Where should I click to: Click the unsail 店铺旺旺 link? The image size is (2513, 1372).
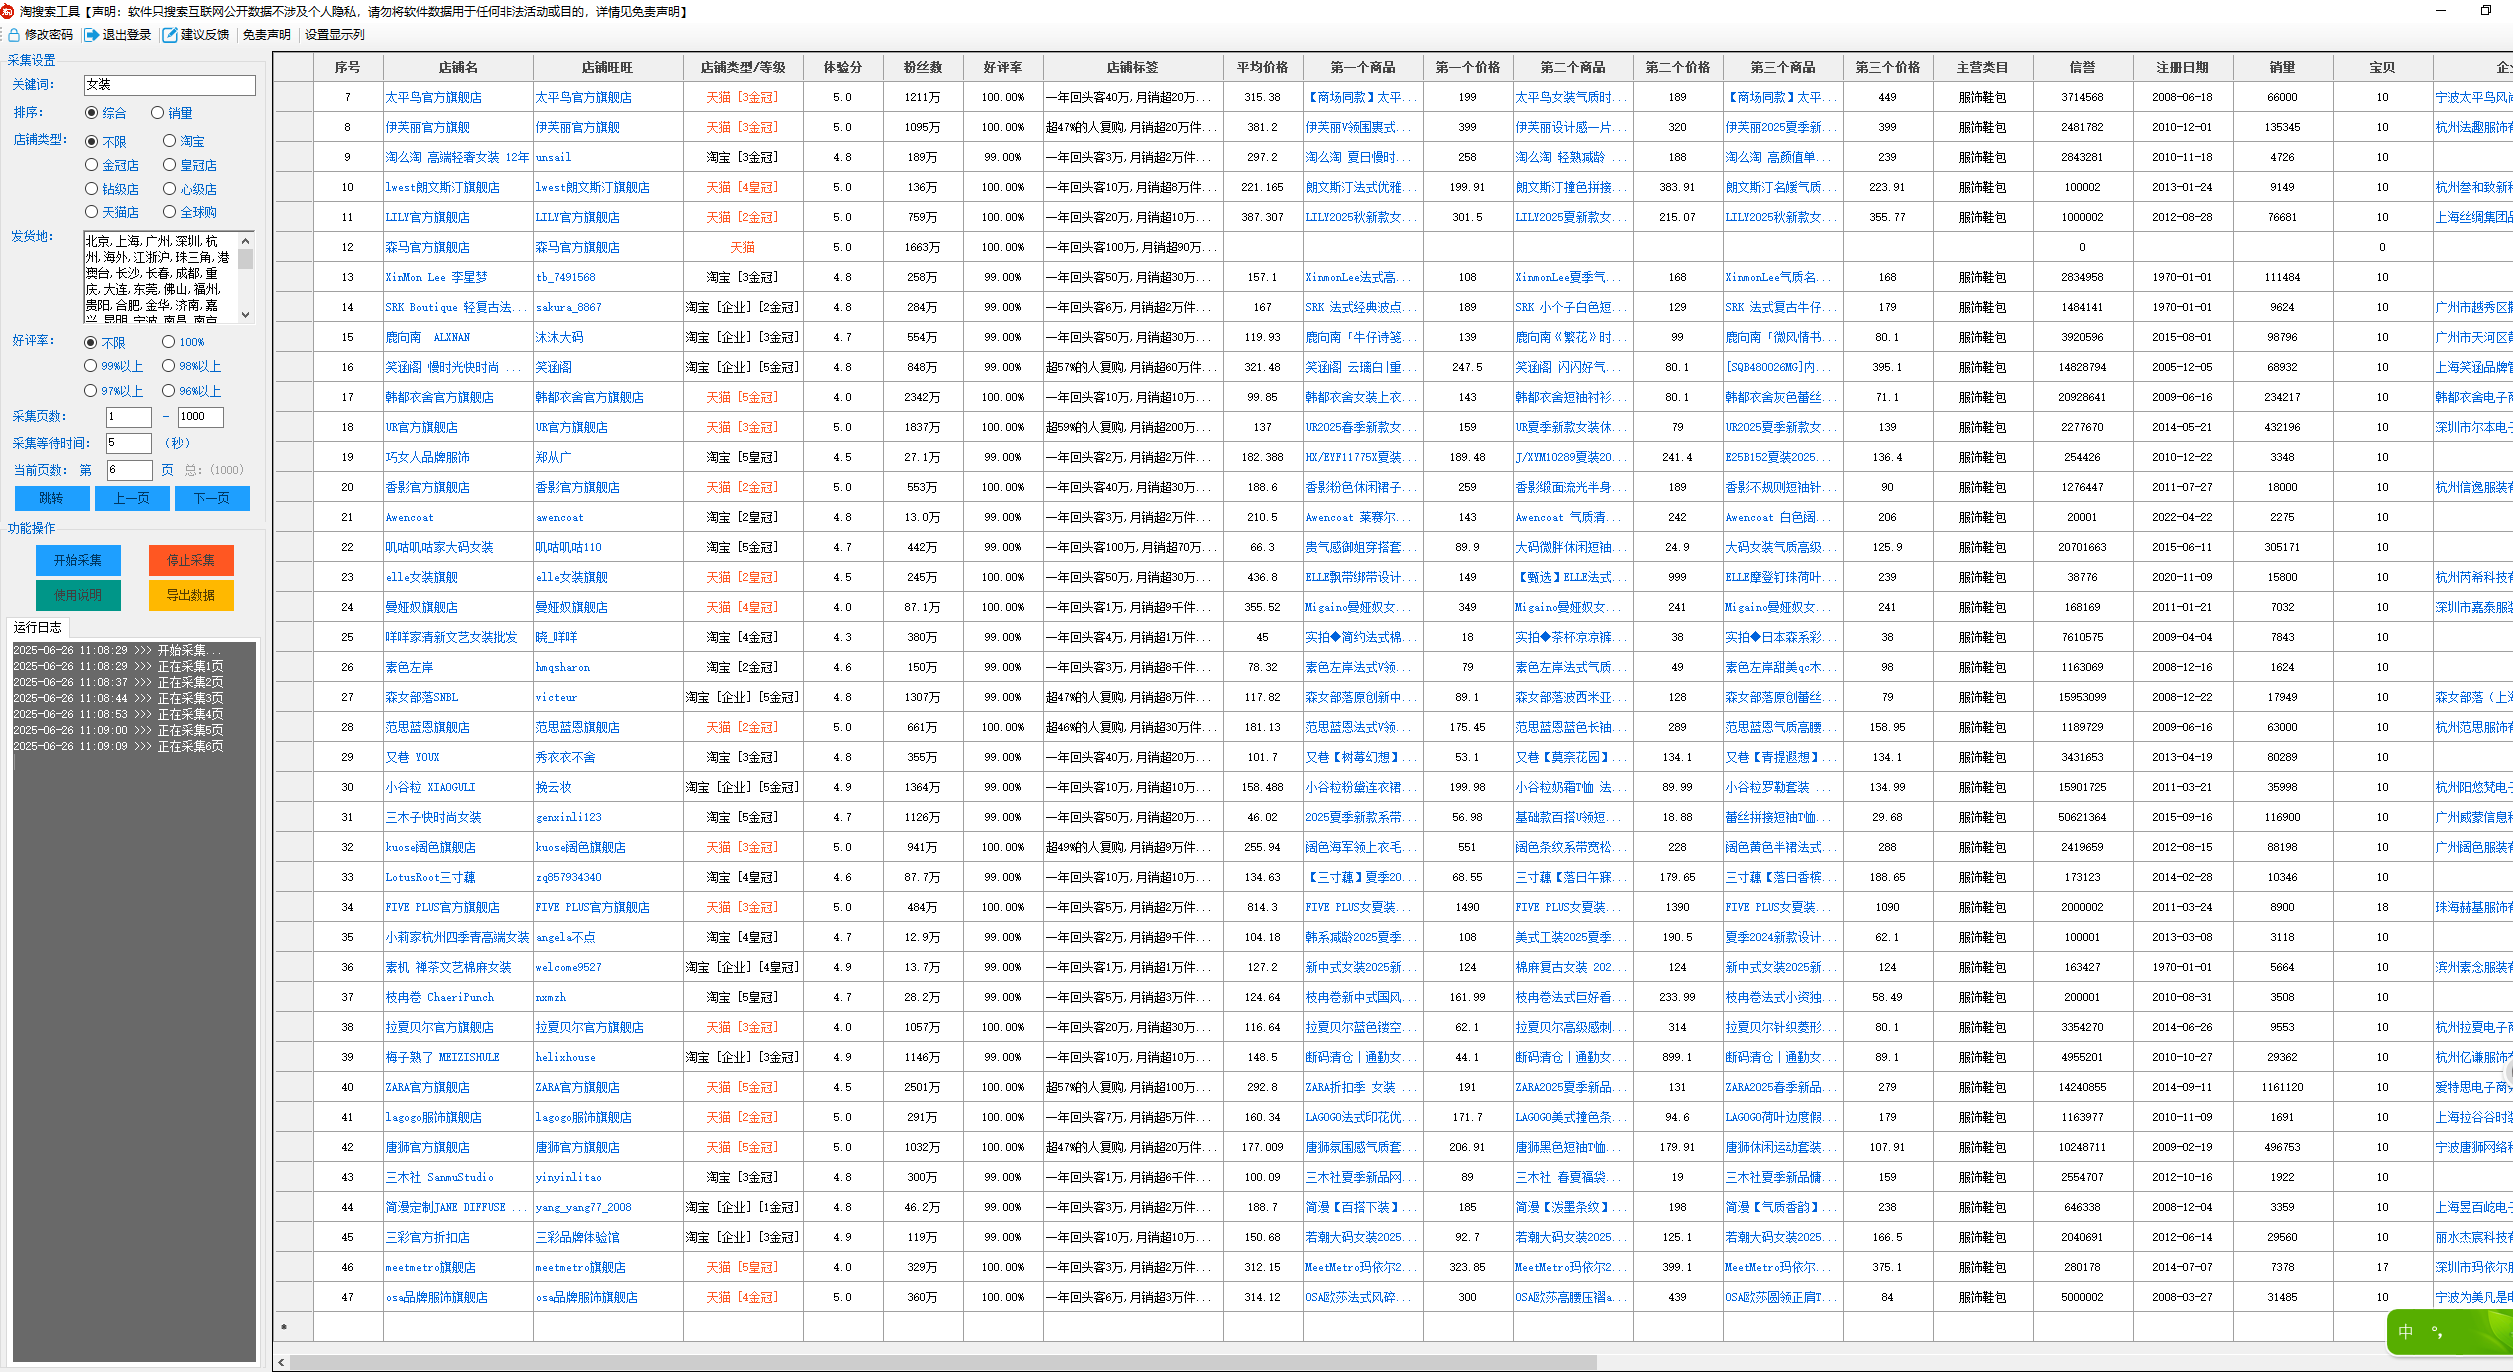pyautogui.click(x=554, y=158)
